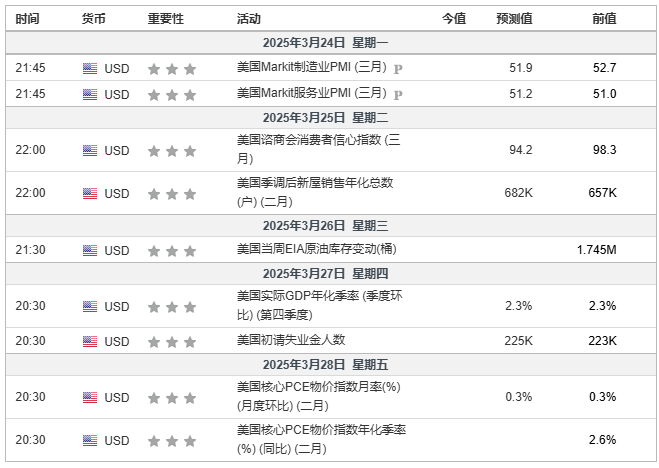Click US flag icon in 美国咨商会消费者信心指数 row
Screen dimensions: 659x468
pyautogui.click(x=90, y=151)
